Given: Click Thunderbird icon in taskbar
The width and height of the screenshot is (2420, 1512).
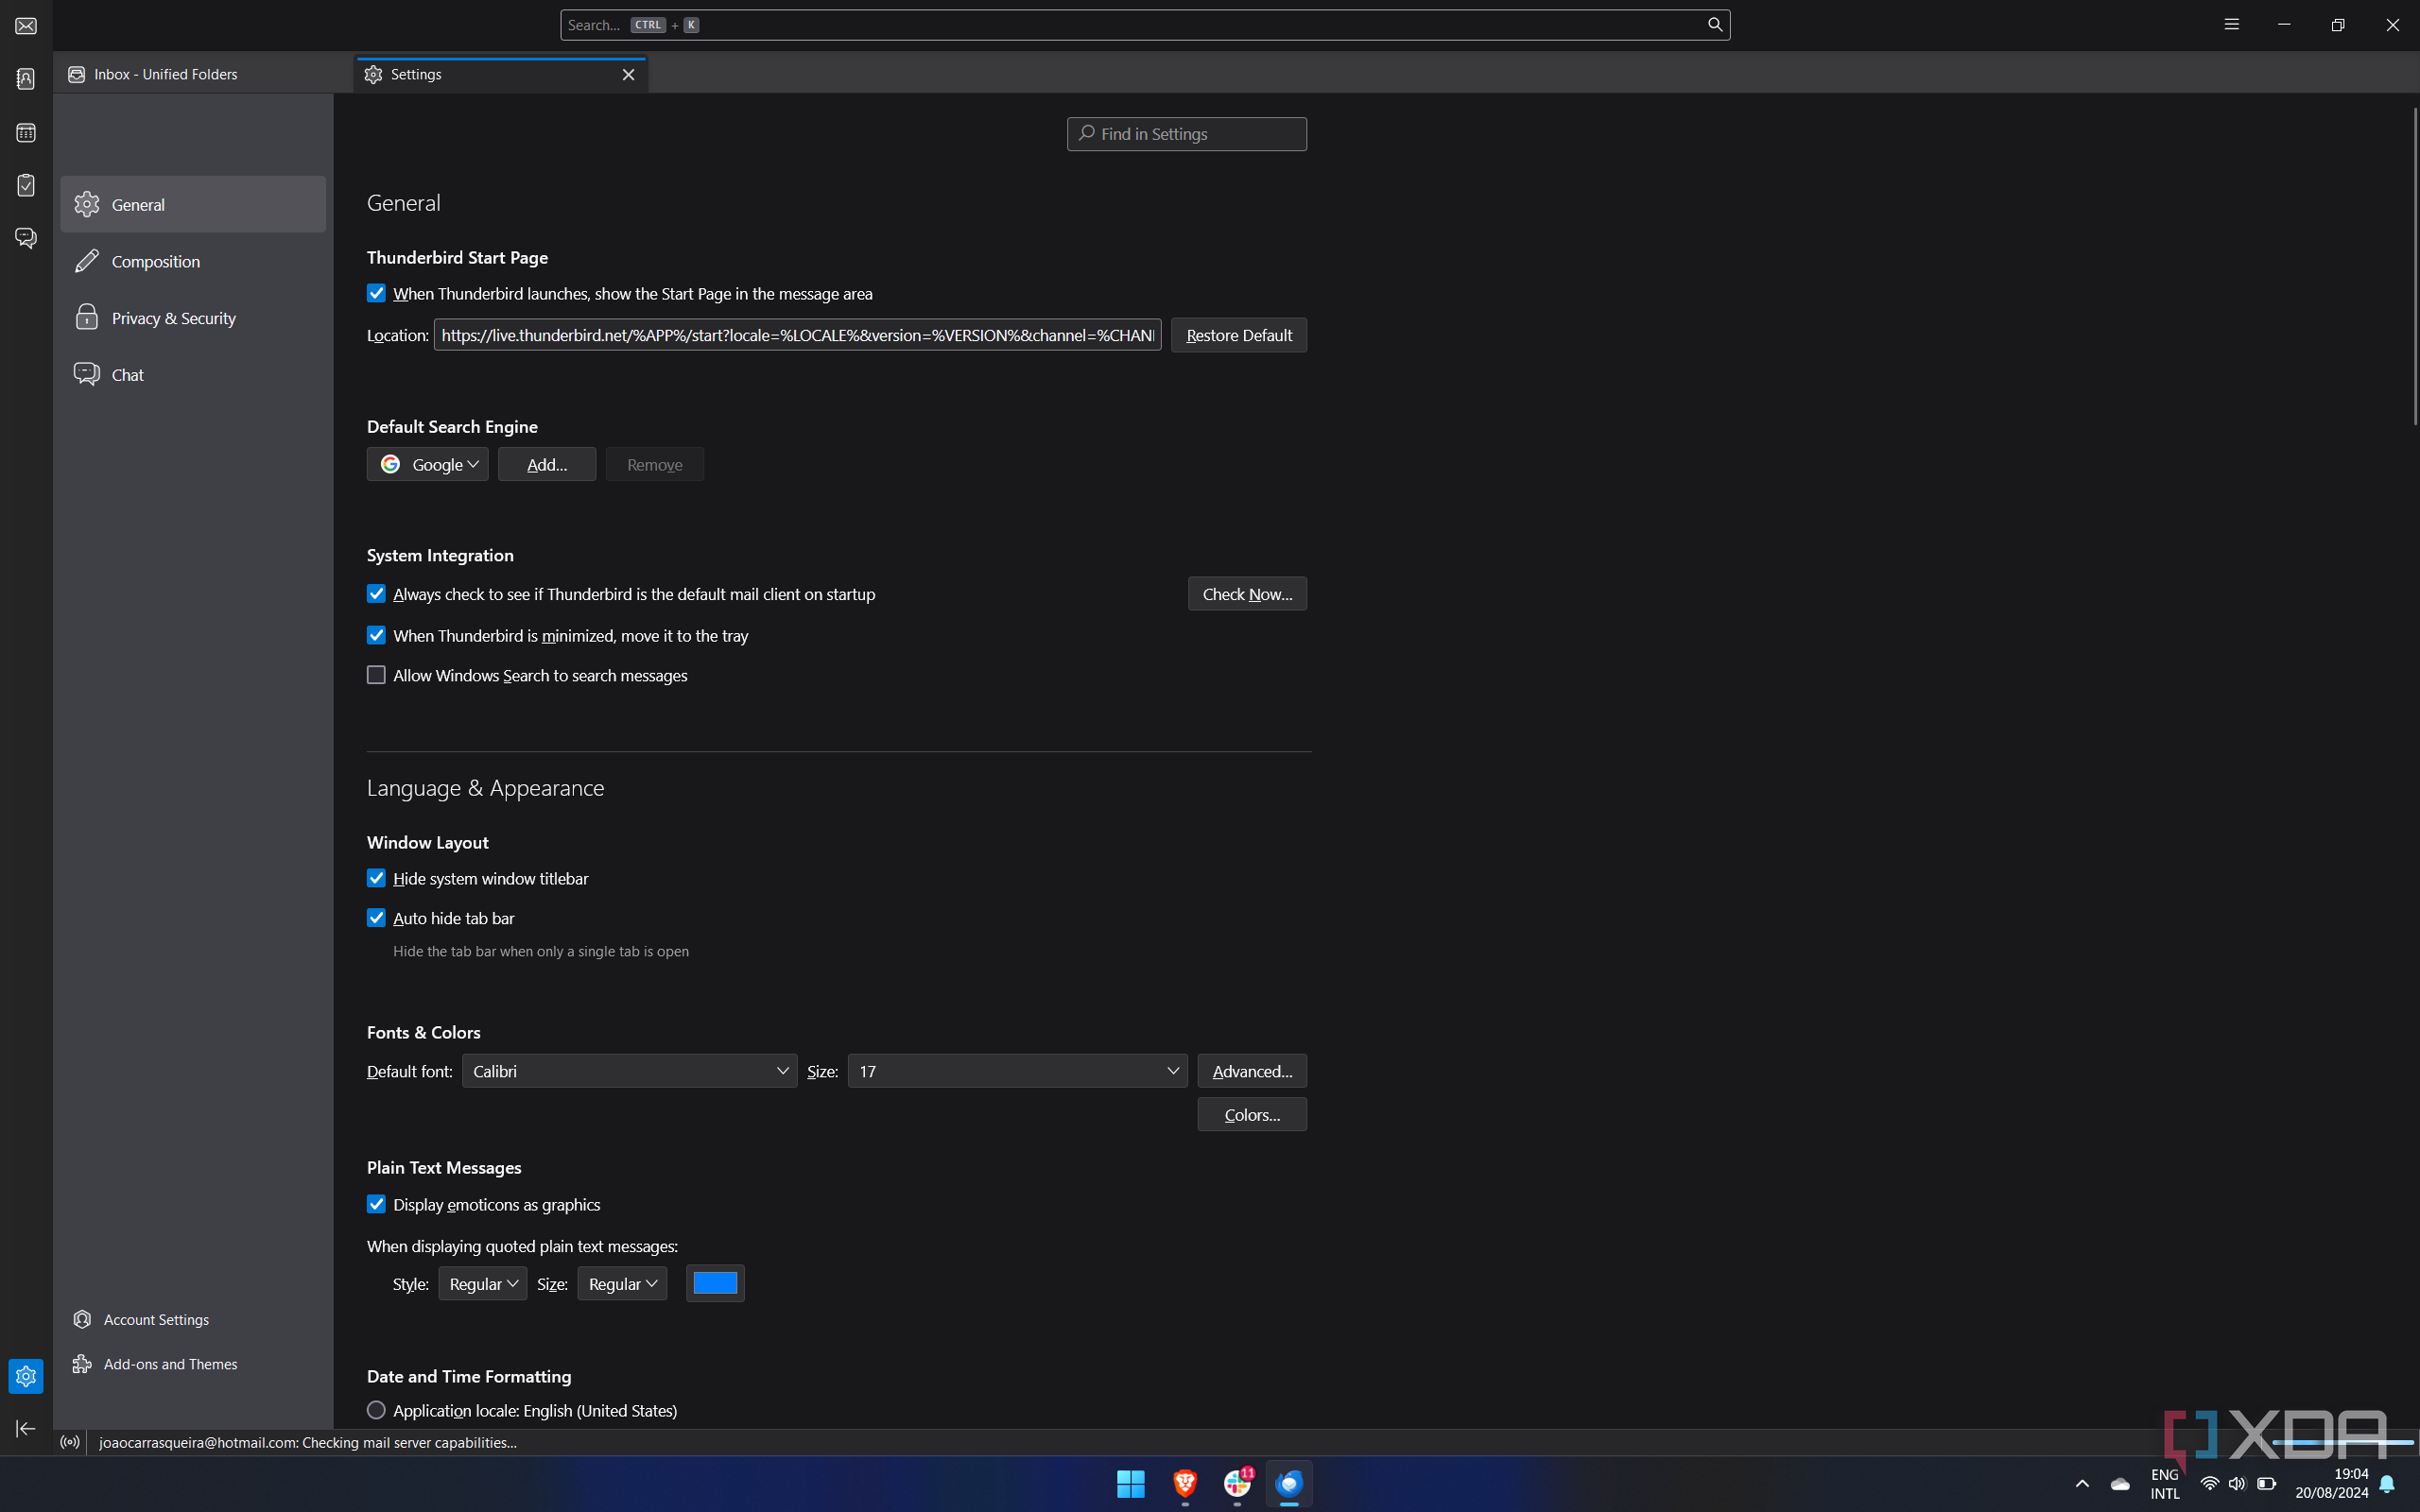Looking at the screenshot, I should (x=1289, y=1484).
